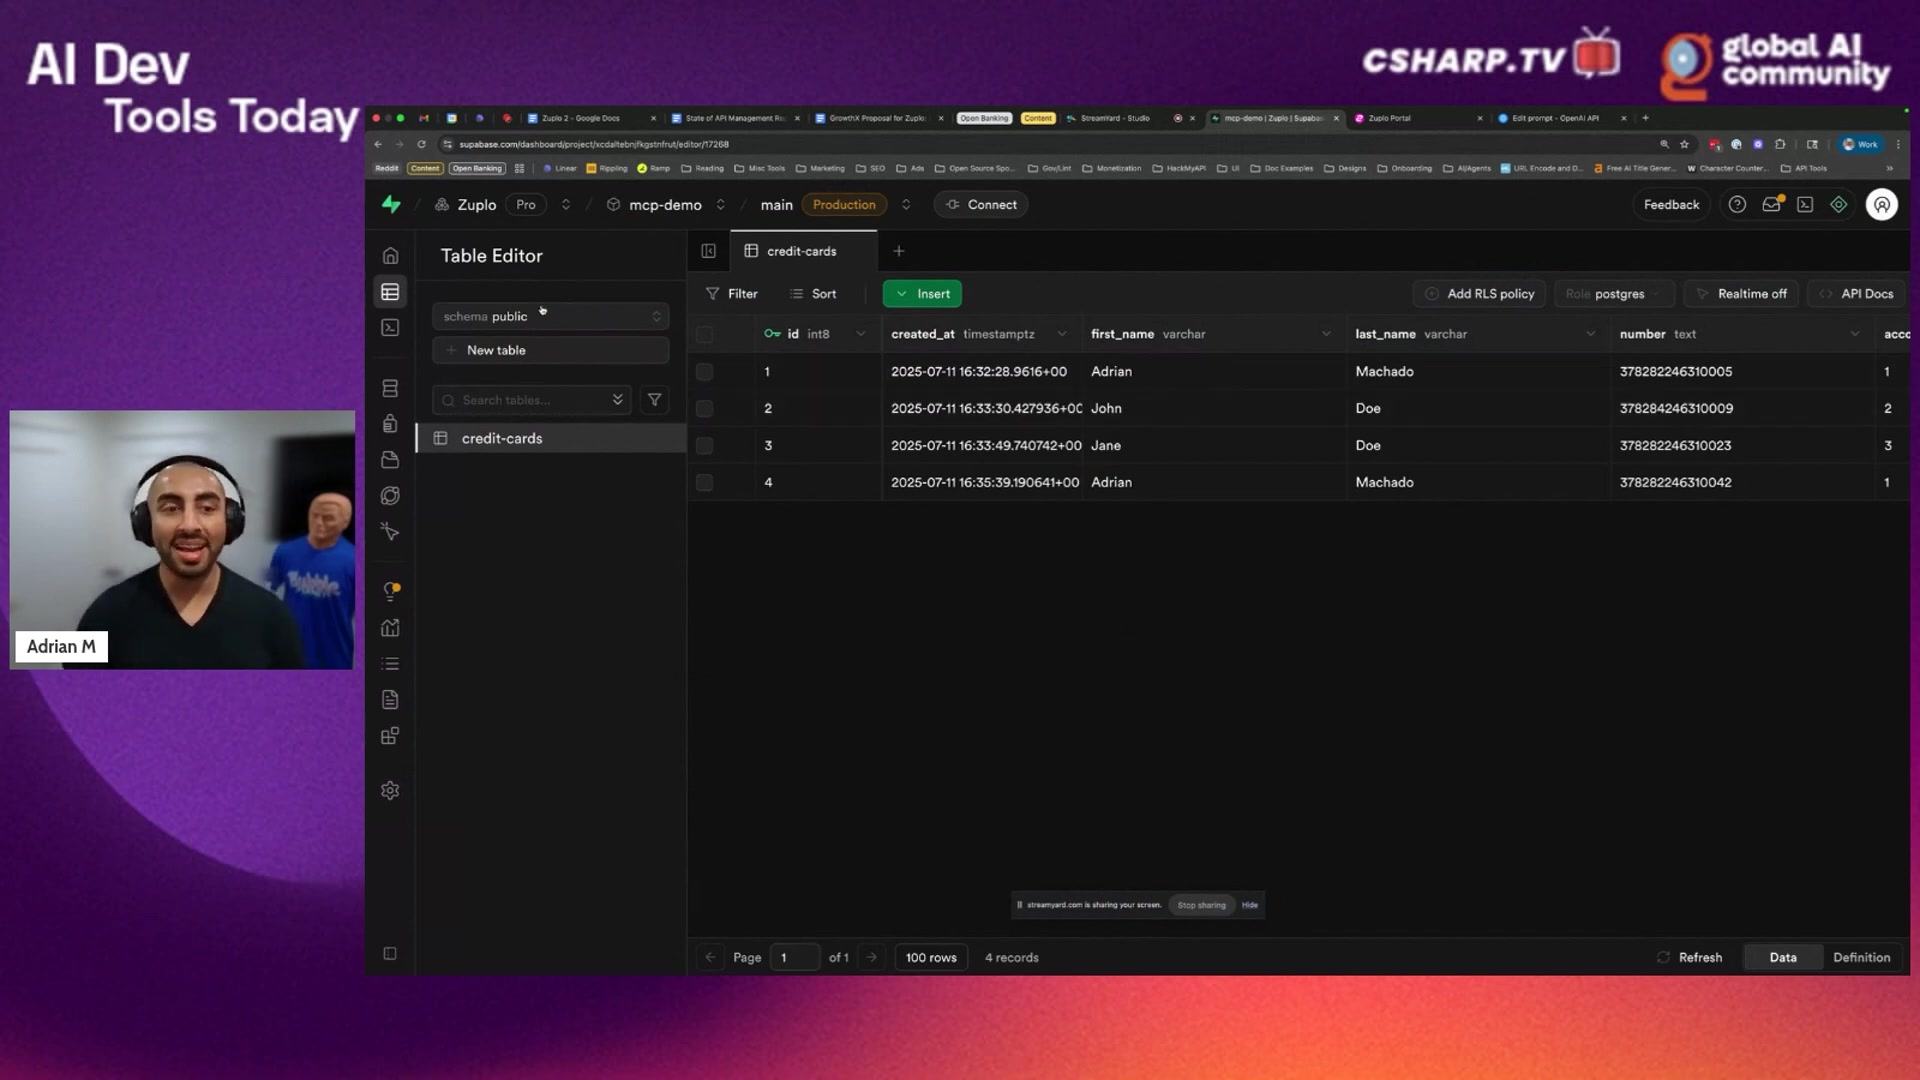This screenshot has width=1920, height=1080.
Task: Switch to the Zuplo Portal browser tab
Action: coord(1416,118)
